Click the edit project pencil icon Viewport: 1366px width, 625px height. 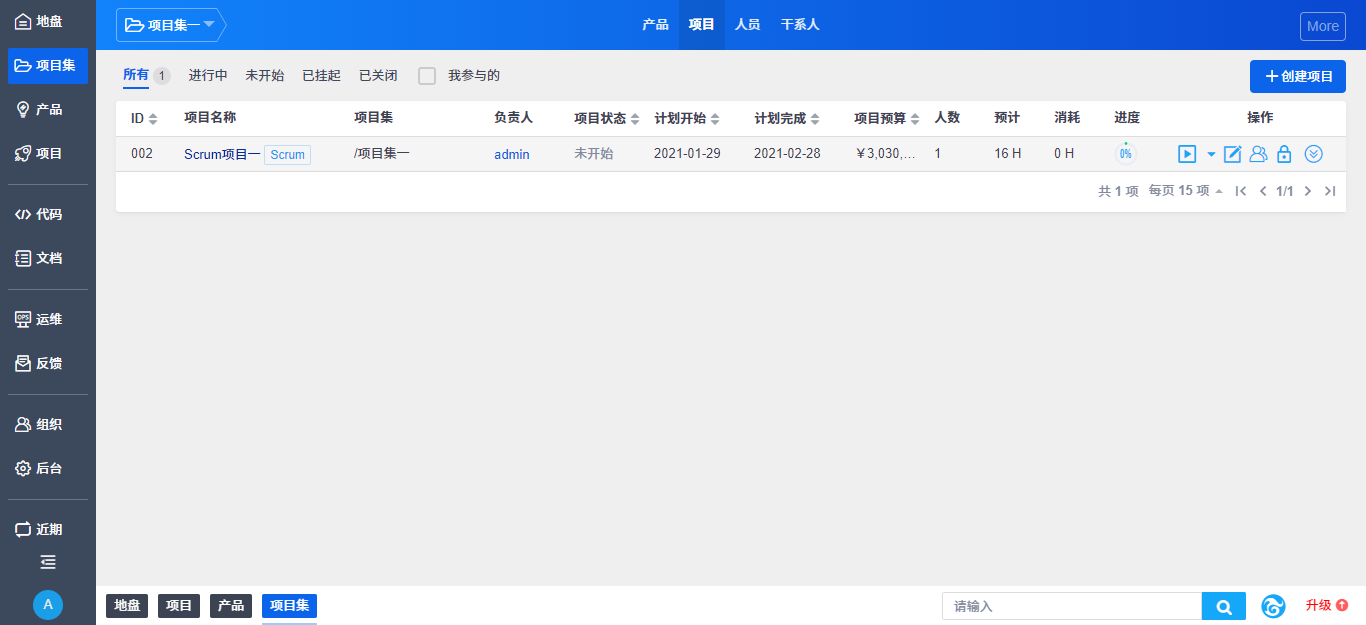tap(1233, 154)
